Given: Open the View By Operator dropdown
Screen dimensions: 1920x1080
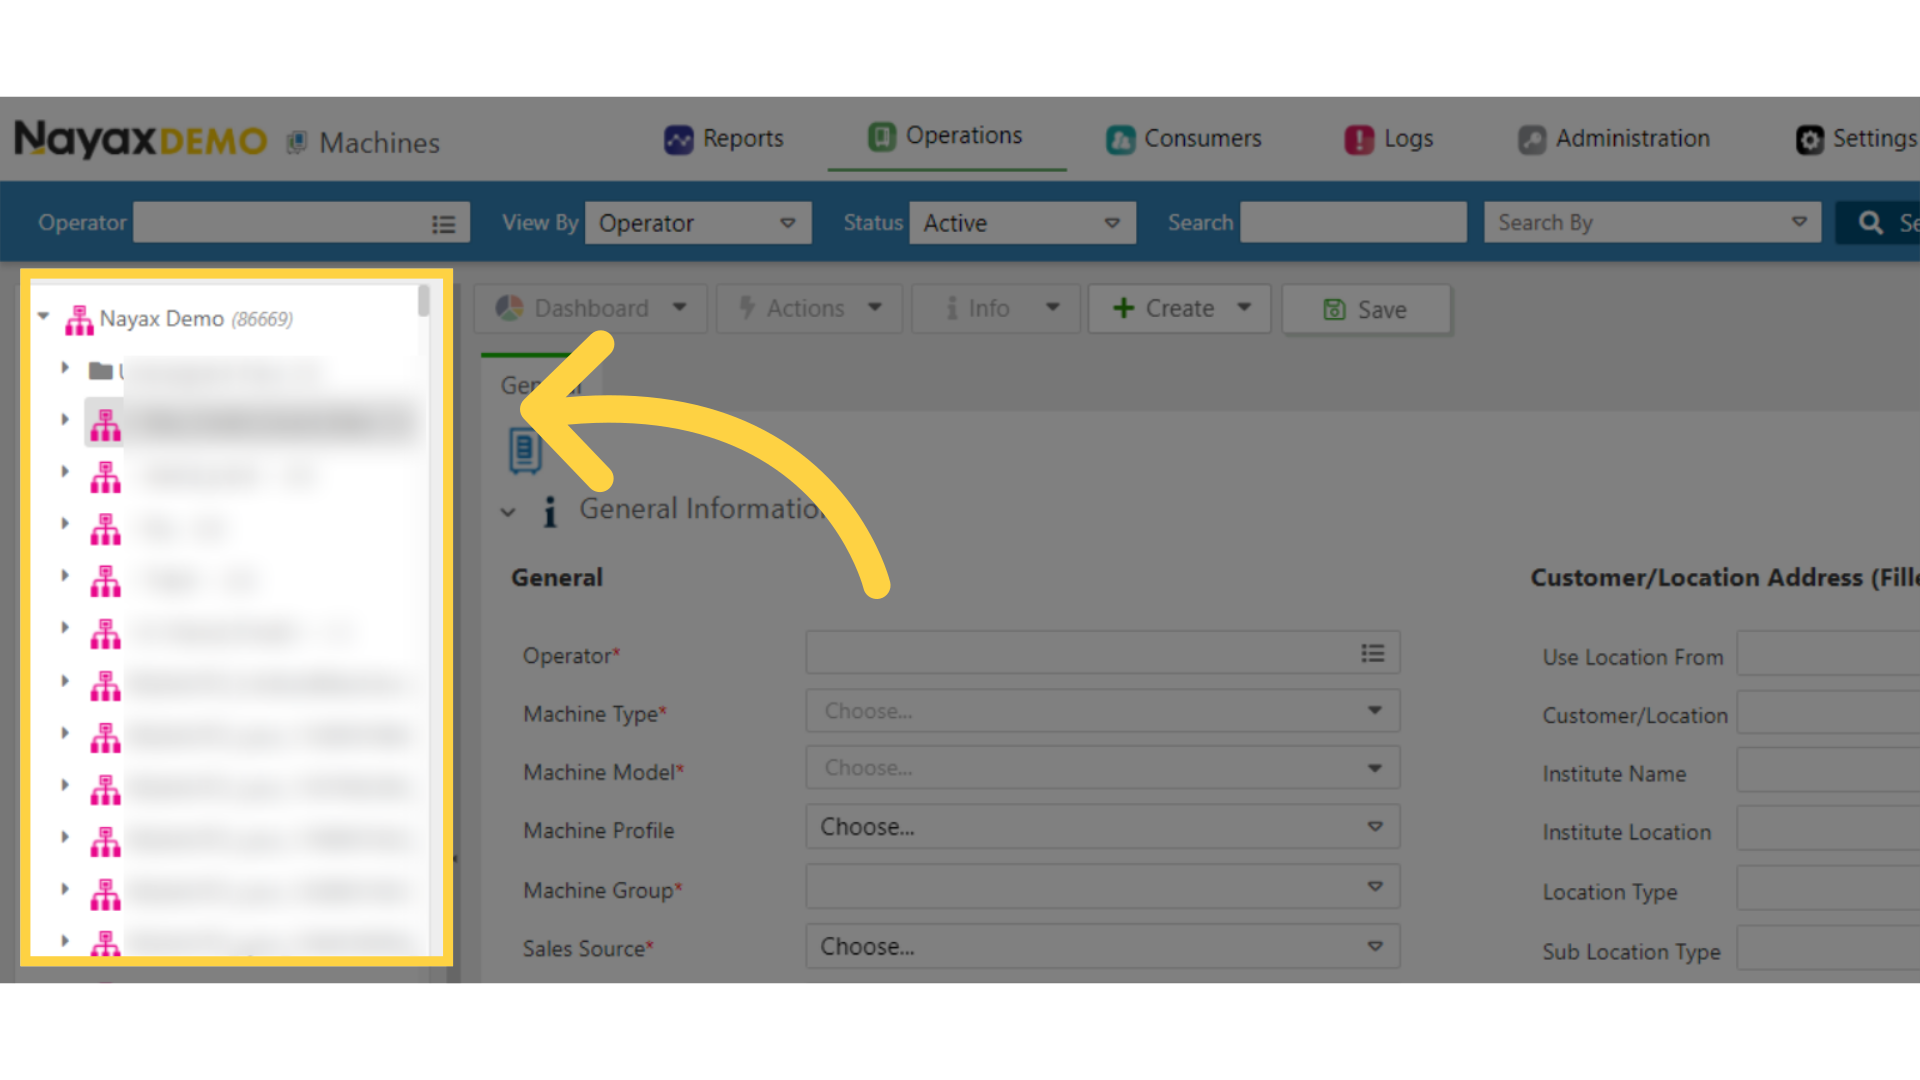Looking at the screenshot, I should (x=698, y=223).
